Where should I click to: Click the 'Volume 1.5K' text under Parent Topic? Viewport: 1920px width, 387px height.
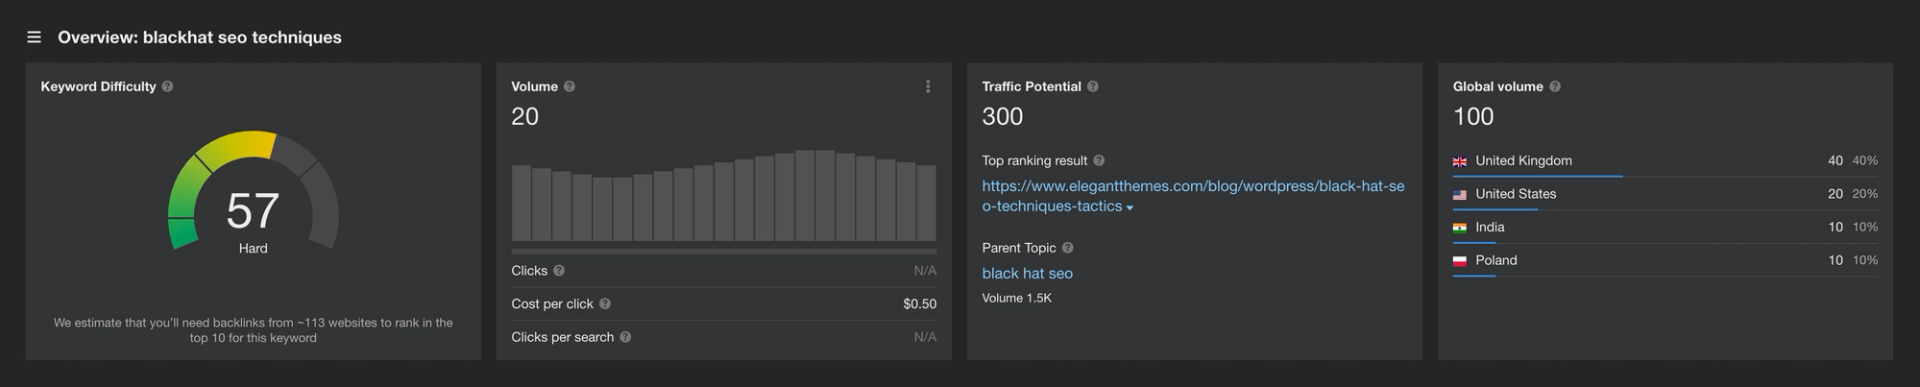(x=1016, y=298)
